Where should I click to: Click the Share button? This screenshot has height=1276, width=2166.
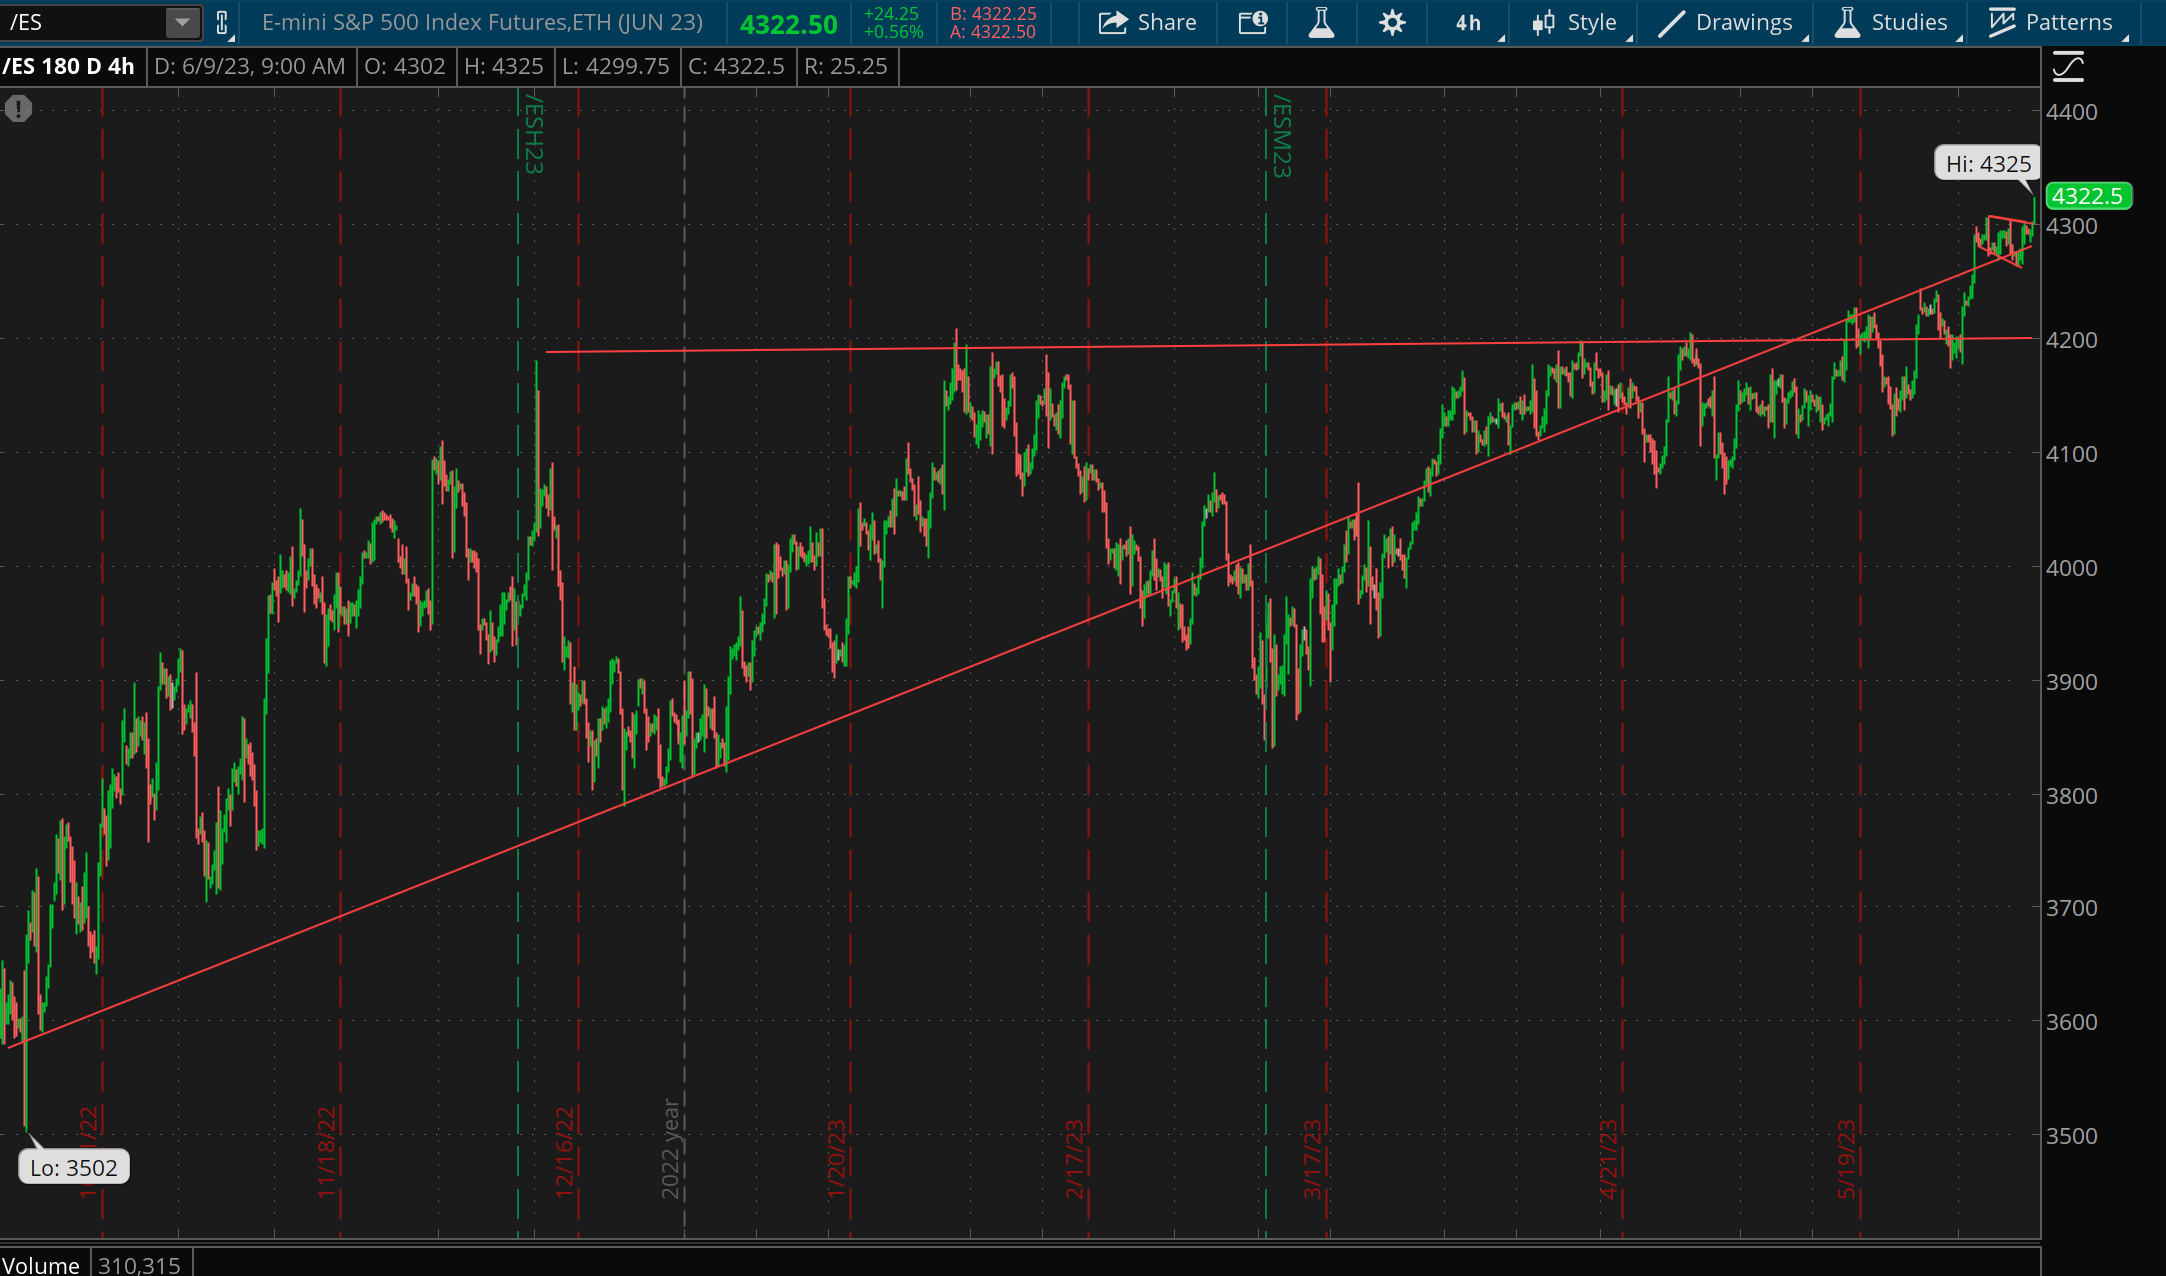coord(1148,22)
